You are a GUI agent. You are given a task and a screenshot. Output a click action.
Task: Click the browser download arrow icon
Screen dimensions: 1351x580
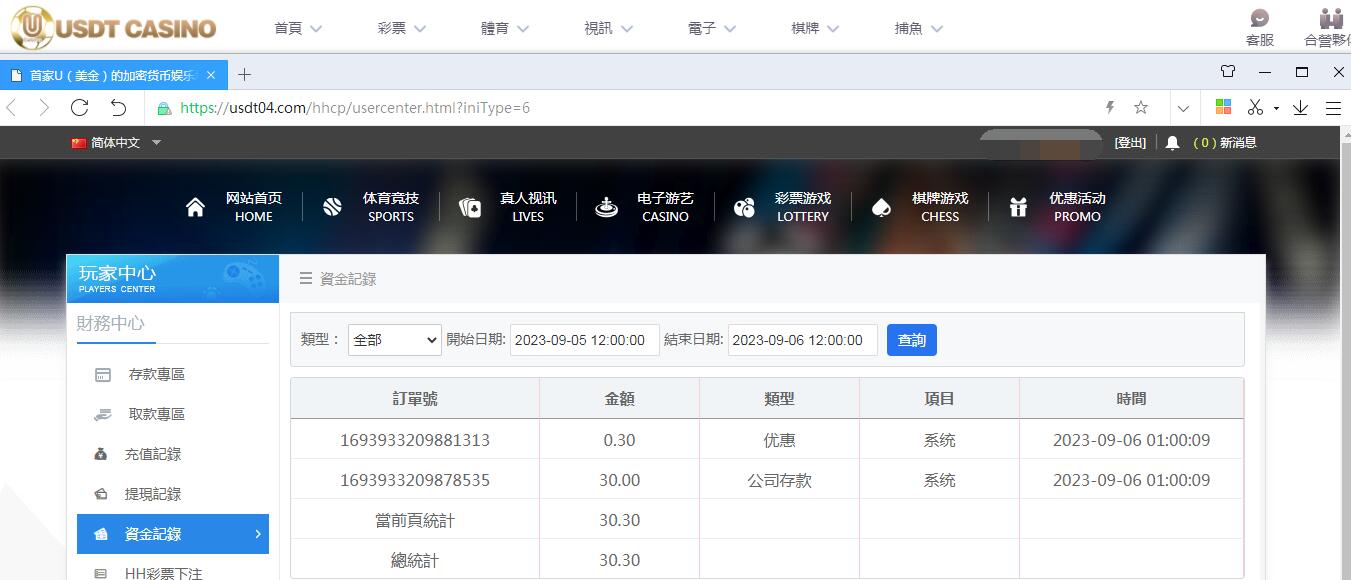point(1300,108)
